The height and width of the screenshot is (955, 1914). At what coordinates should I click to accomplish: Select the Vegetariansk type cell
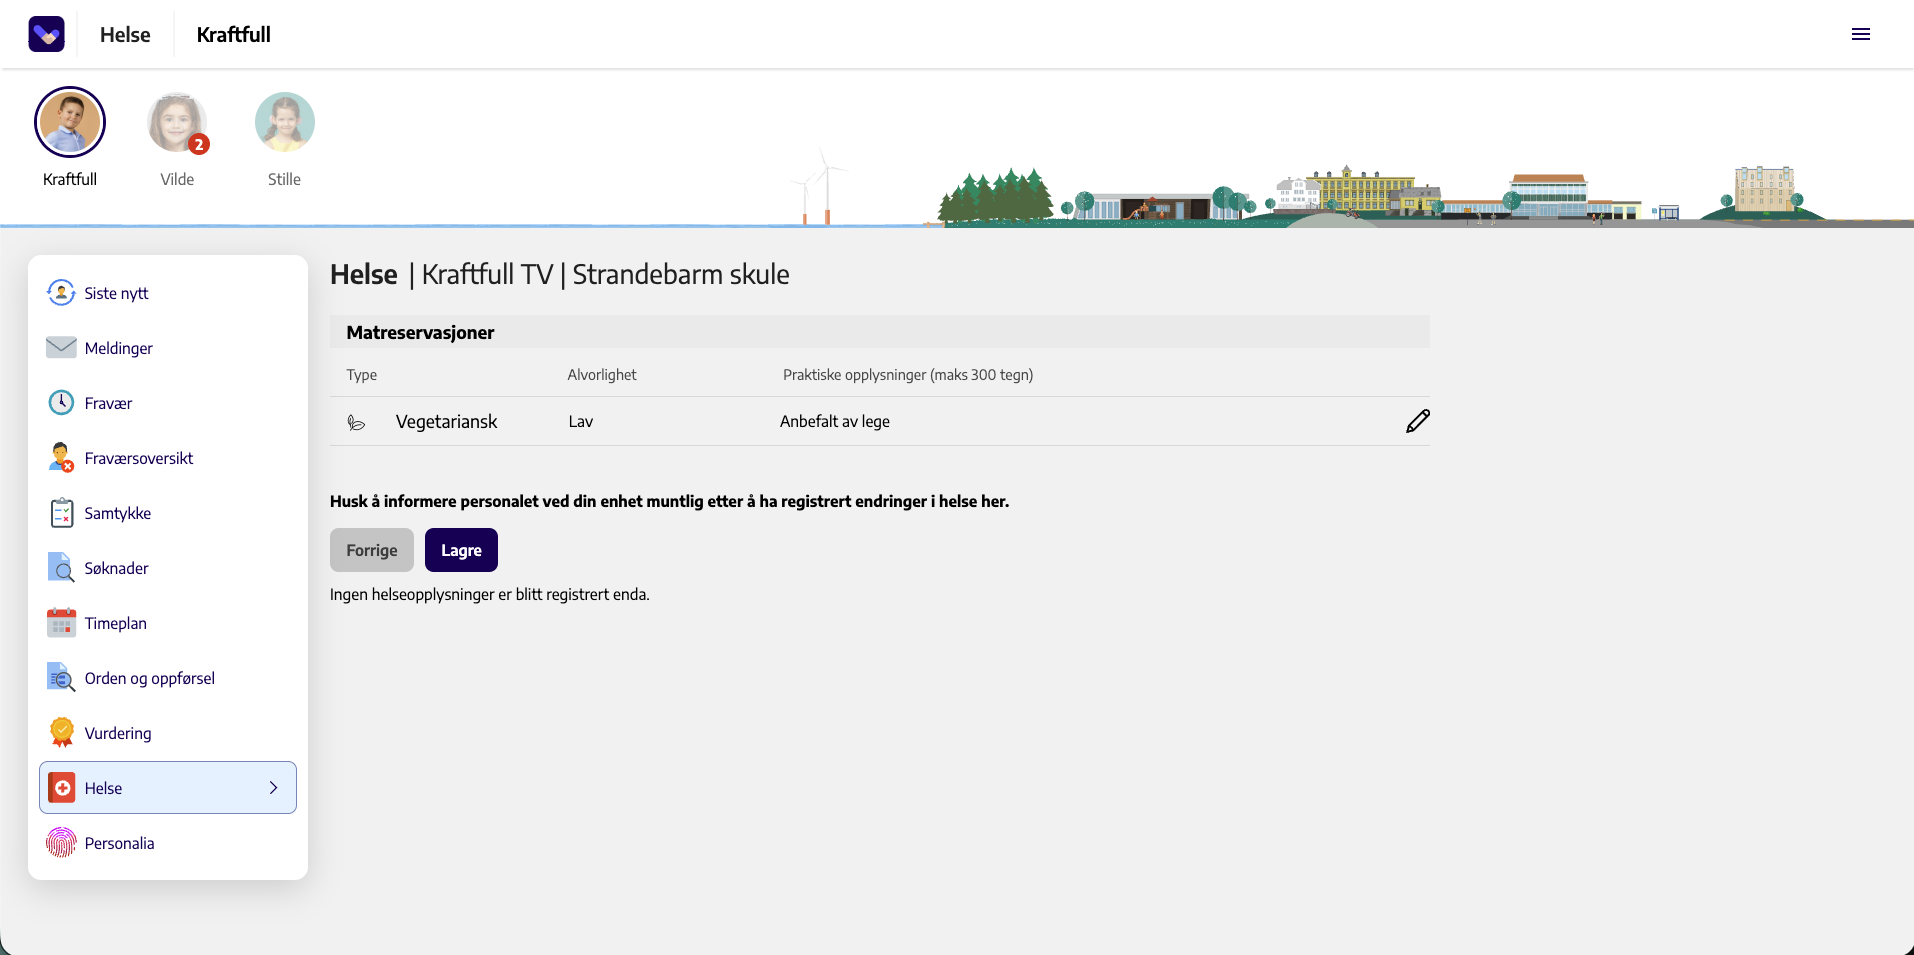point(446,422)
